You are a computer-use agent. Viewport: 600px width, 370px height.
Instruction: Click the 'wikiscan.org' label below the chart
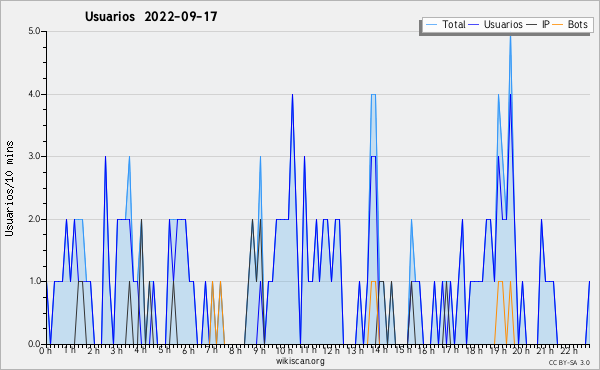(300, 361)
